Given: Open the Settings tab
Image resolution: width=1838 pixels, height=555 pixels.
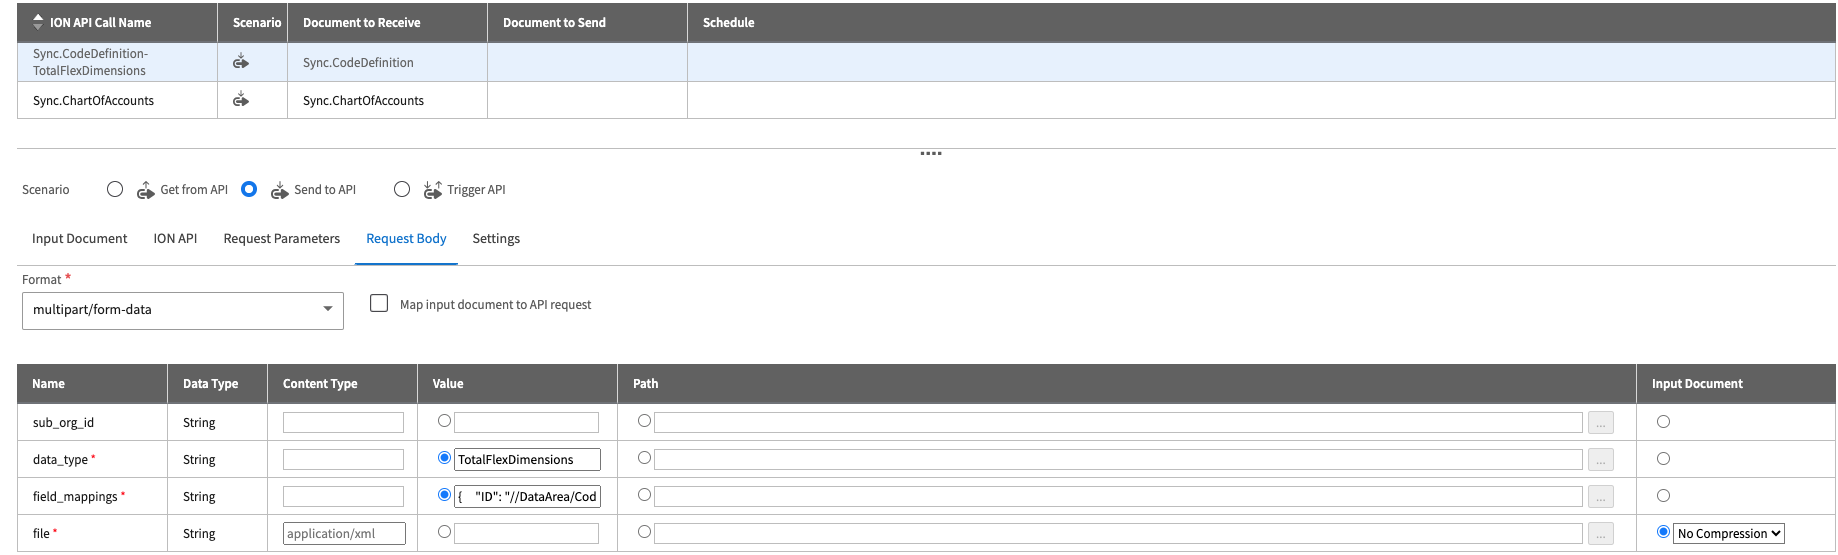Looking at the screenshot, I should coord(496,239).
